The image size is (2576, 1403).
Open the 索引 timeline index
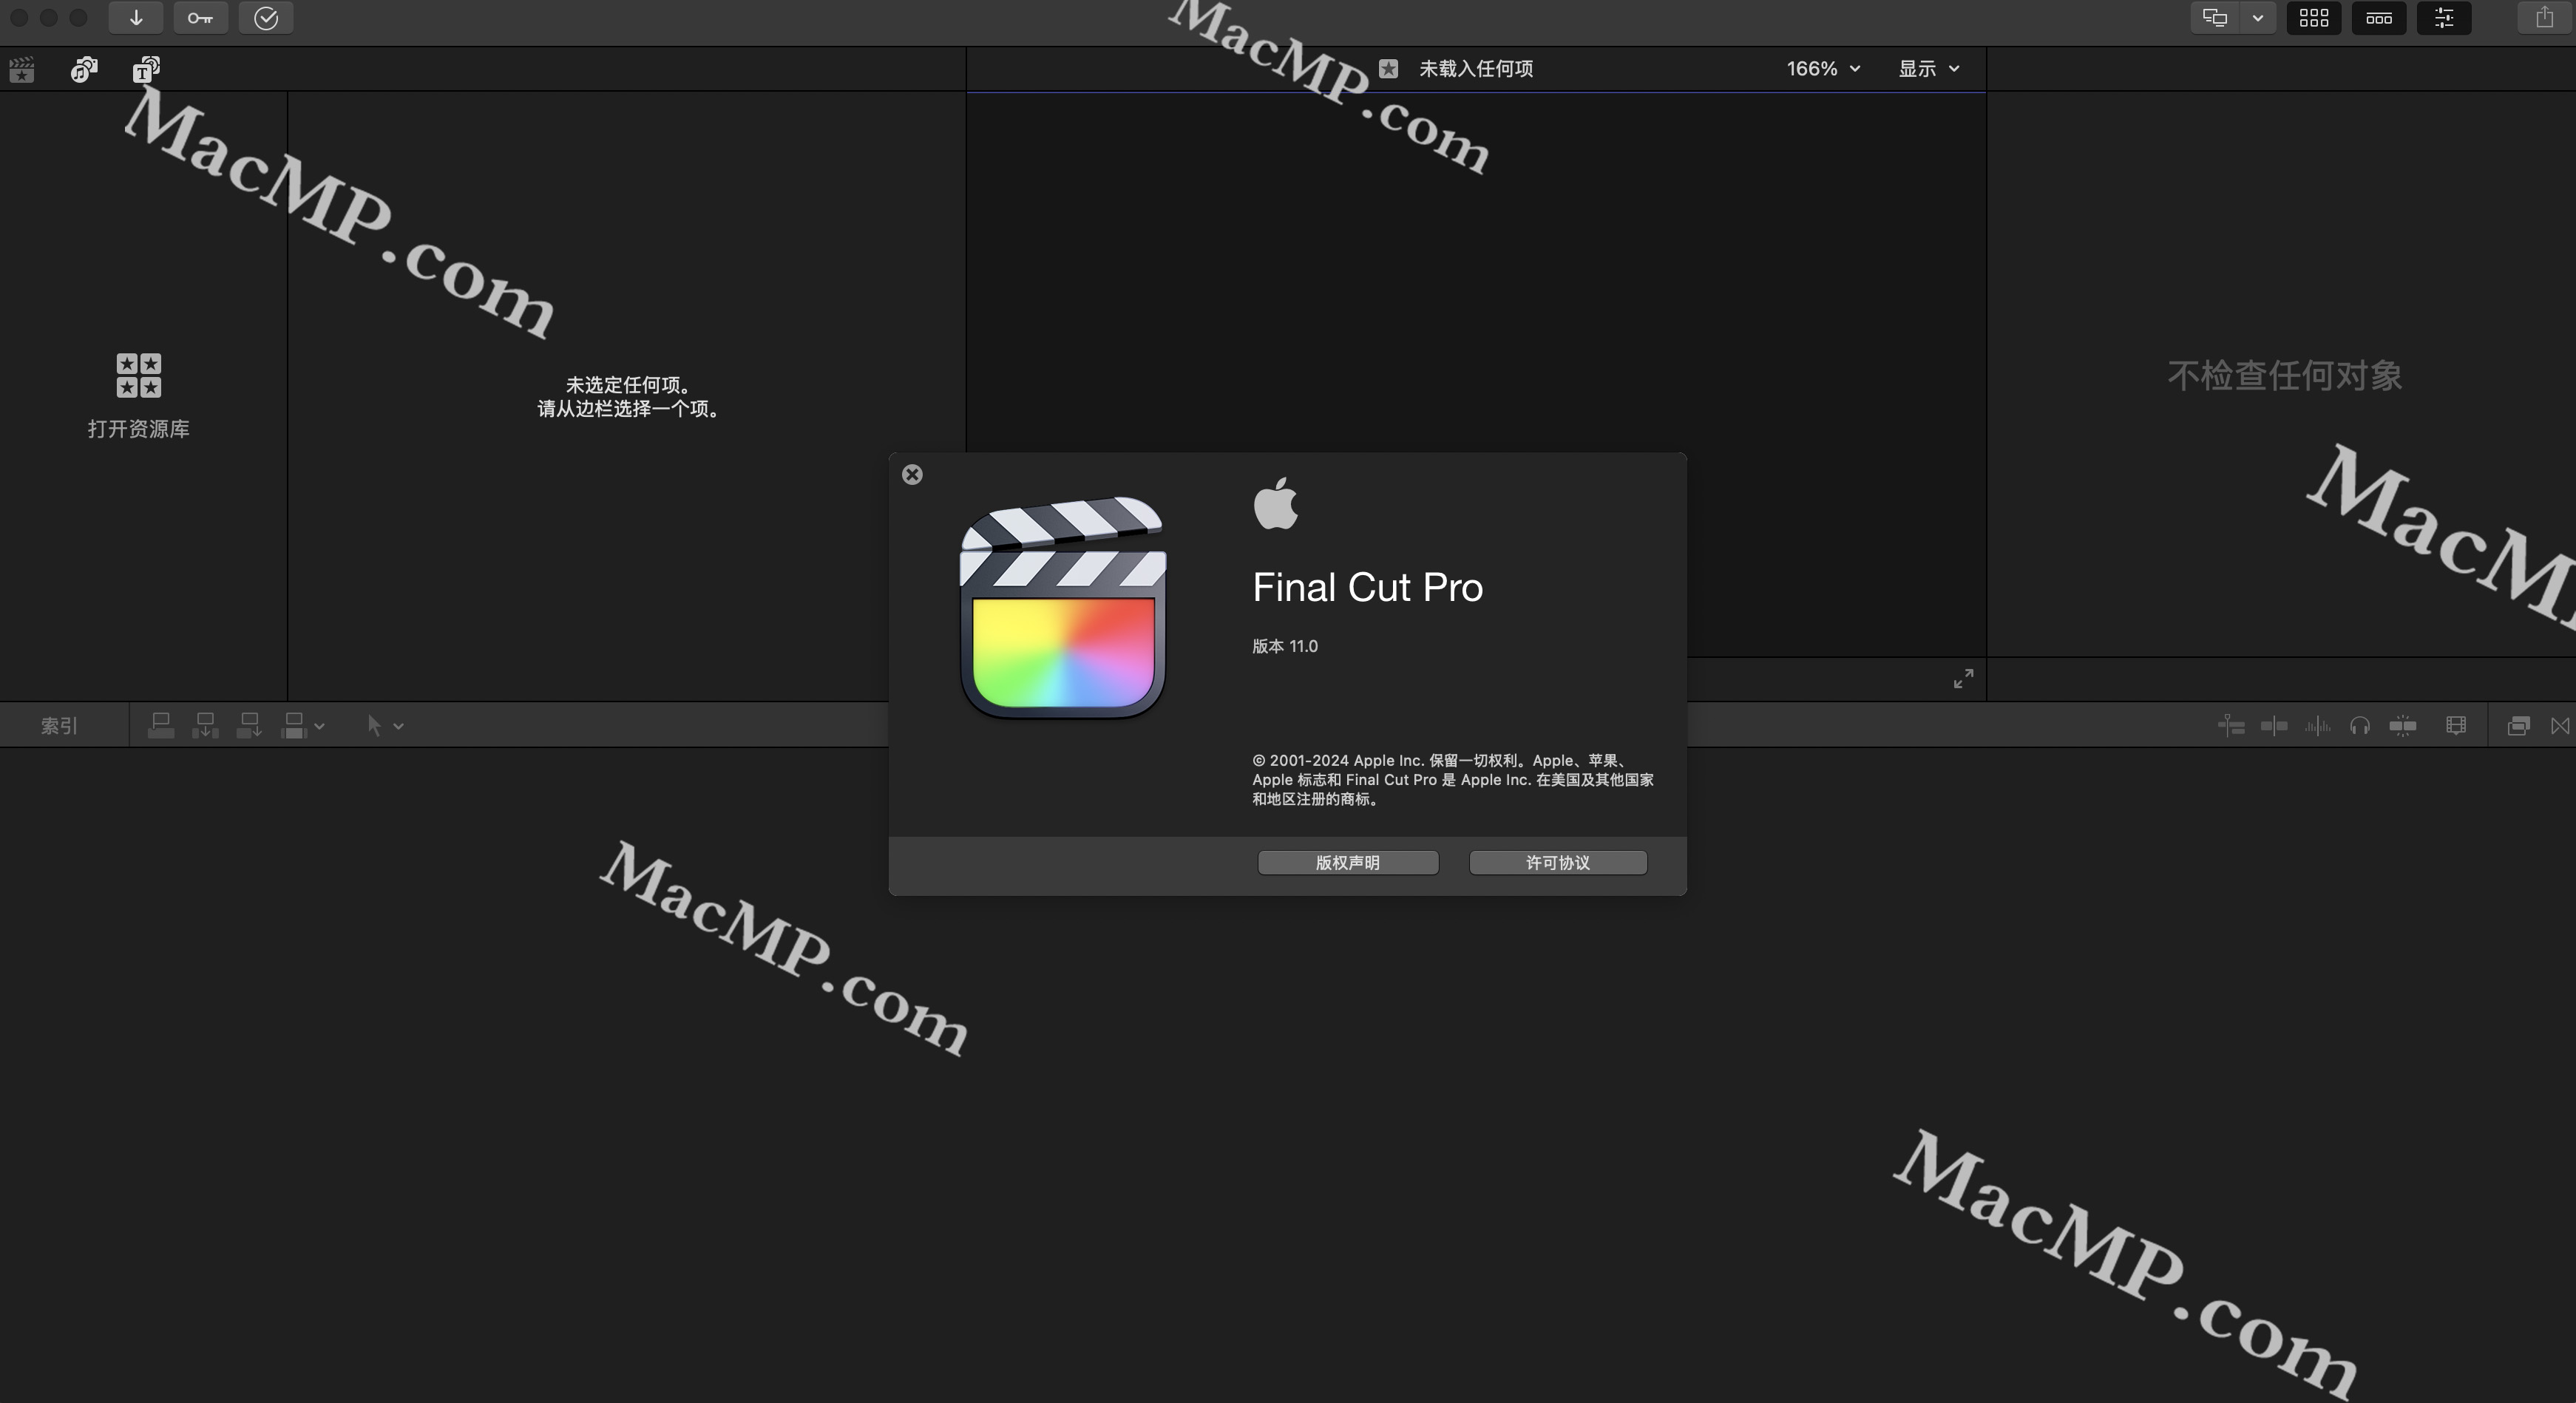tap(59, 726)
